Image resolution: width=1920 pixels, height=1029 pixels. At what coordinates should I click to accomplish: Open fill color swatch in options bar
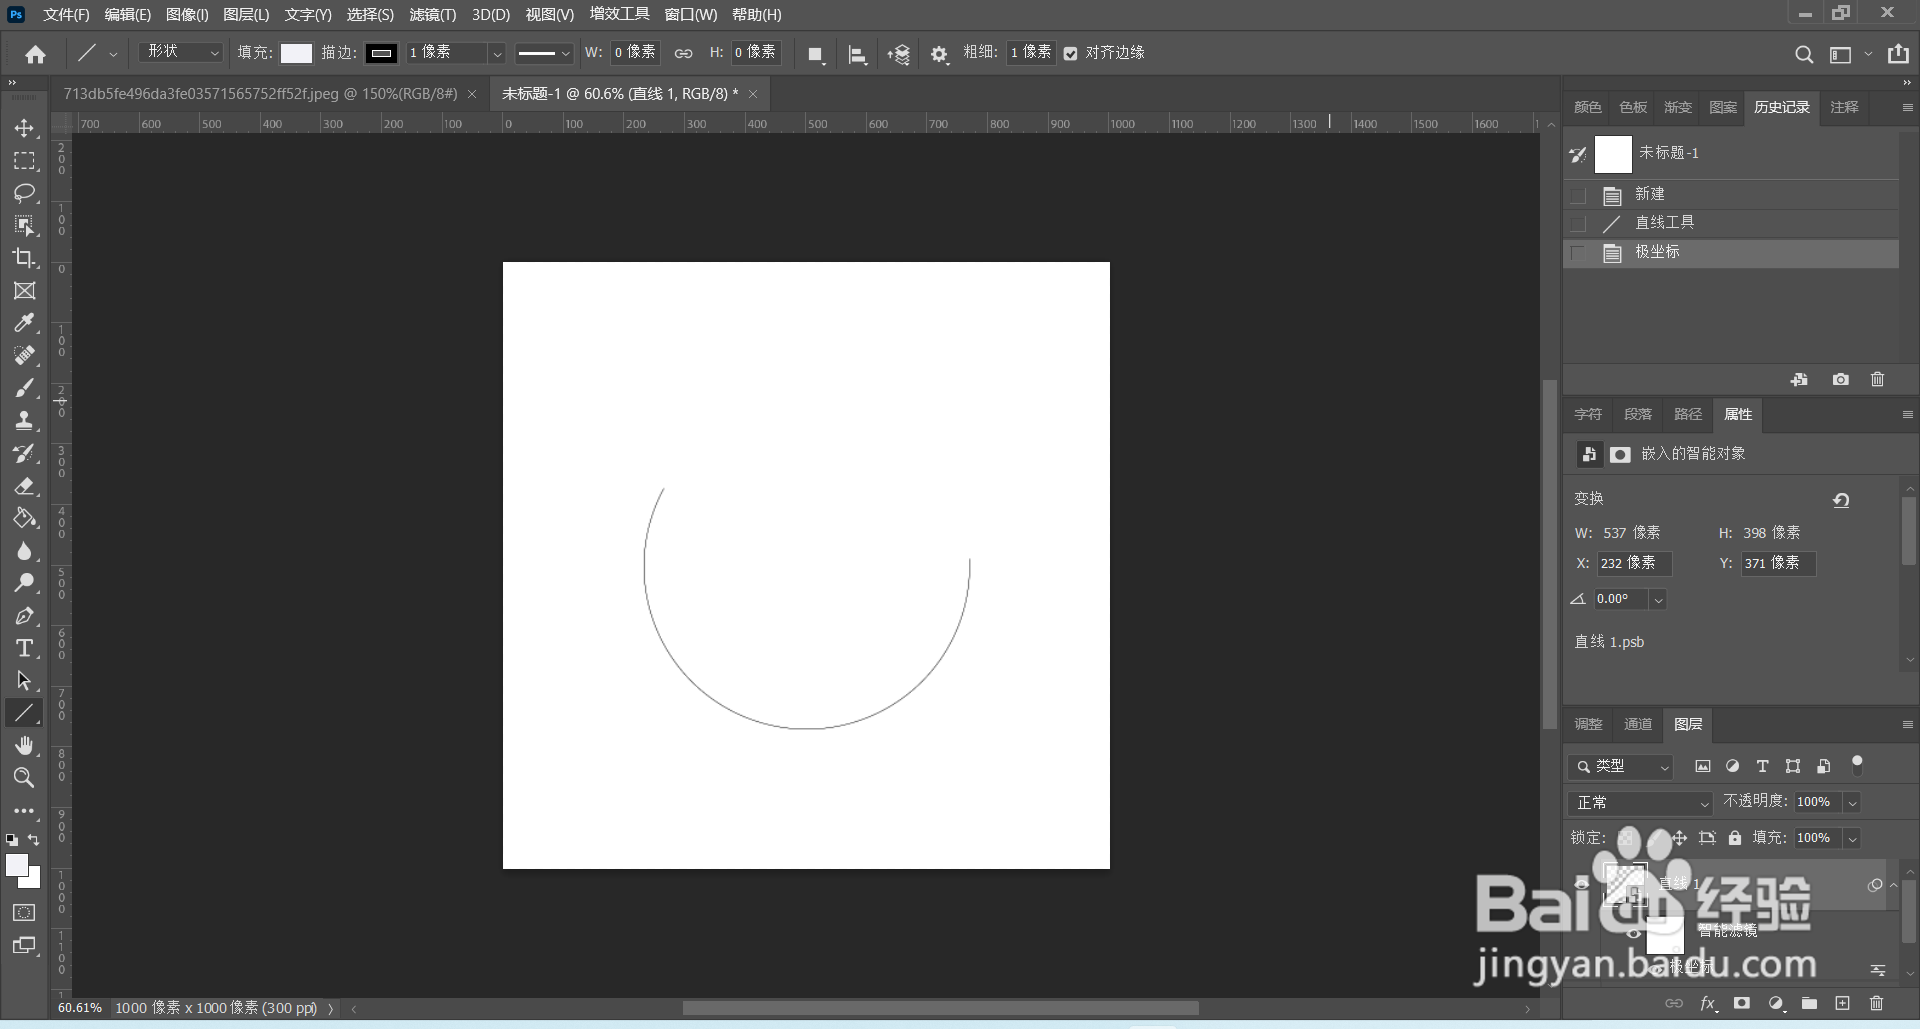pyautogui.click(x=296, y=54)
